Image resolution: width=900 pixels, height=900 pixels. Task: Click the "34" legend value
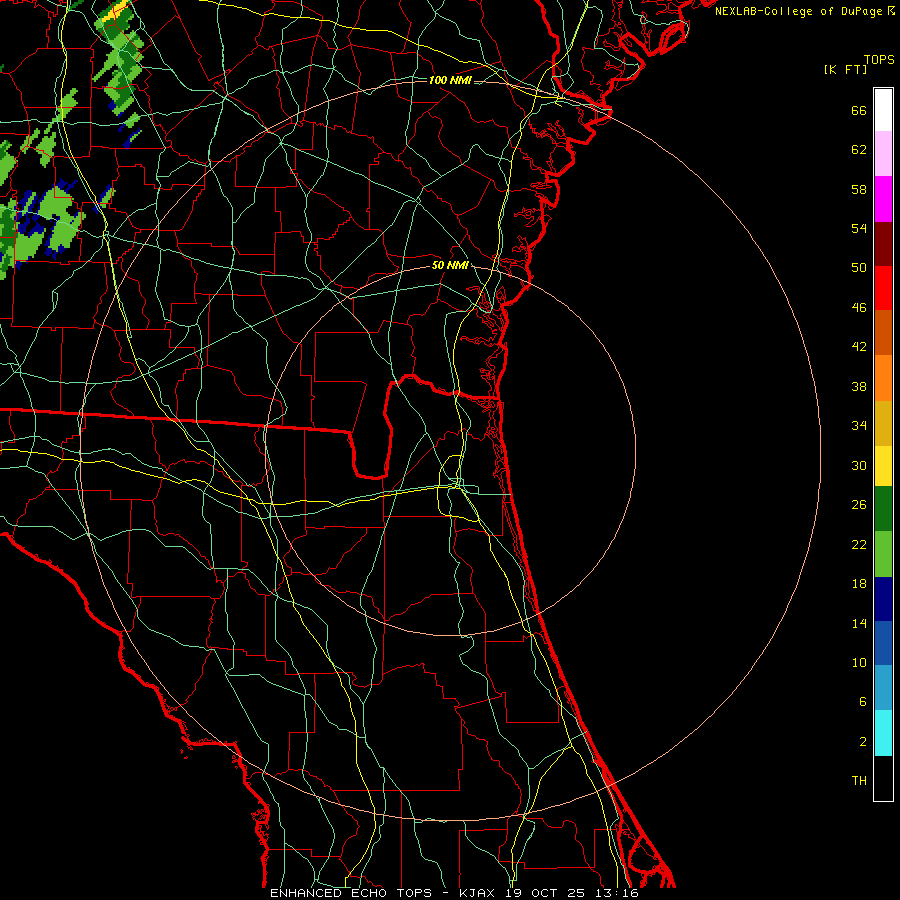[859, 426]
